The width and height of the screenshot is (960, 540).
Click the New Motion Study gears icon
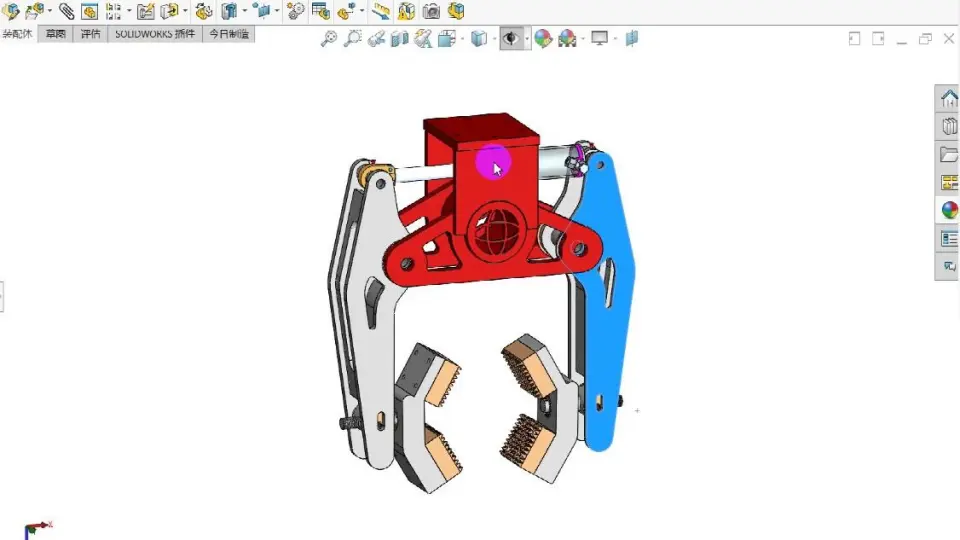[296, 10]
